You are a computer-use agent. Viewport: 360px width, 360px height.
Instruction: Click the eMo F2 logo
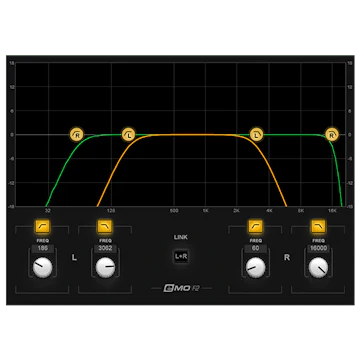pyautogui.click(x=181, y=288)
